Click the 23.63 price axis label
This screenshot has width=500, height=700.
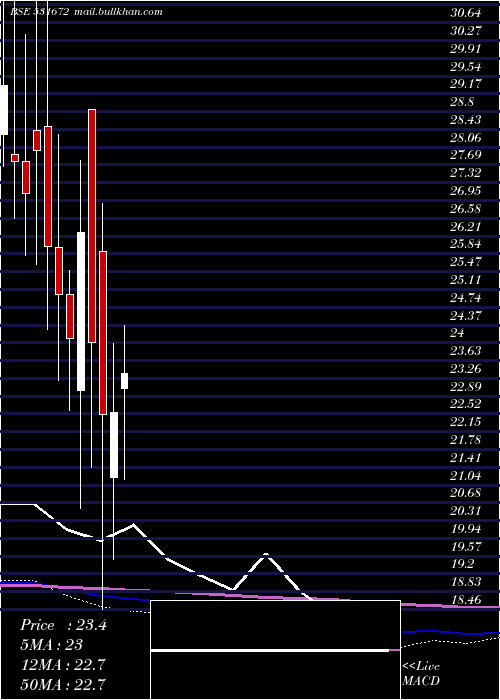click(466, 350)
